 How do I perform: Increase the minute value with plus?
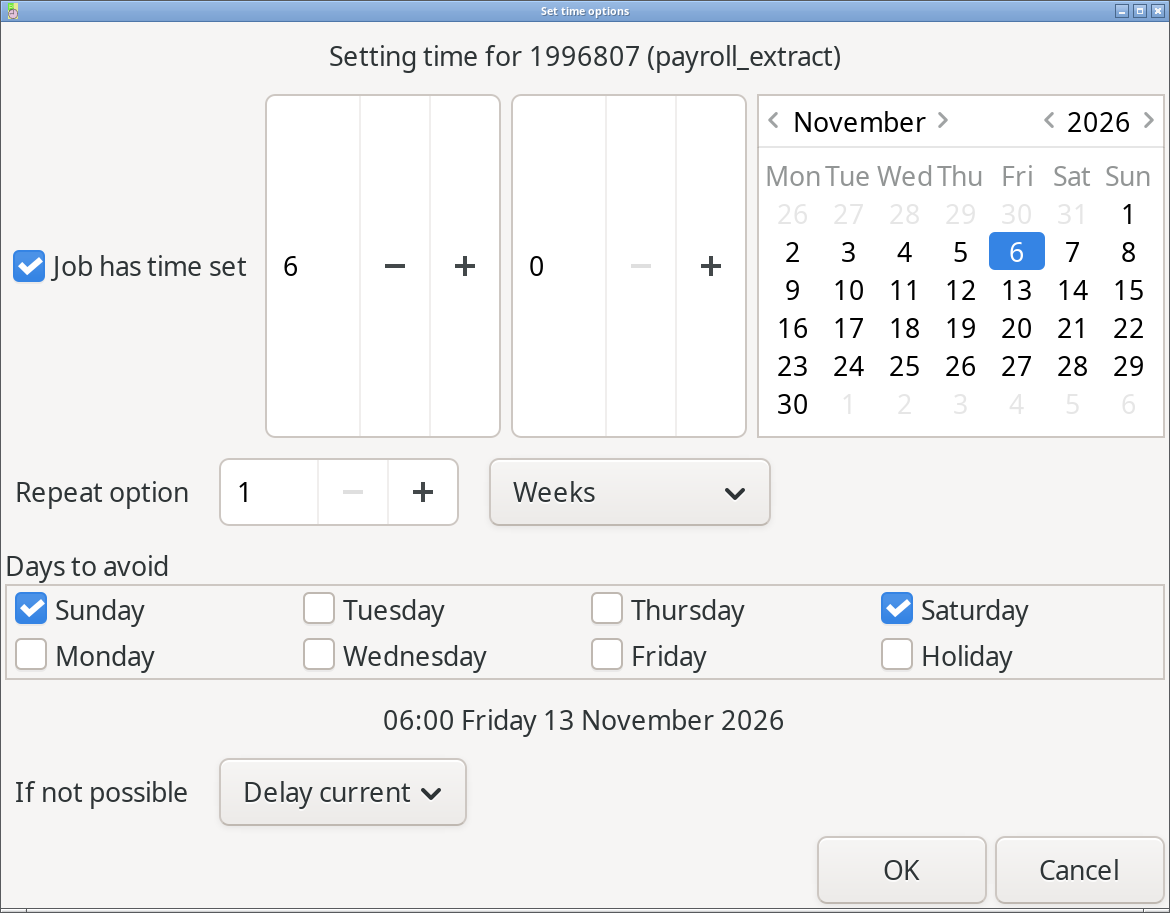[711, 266]
